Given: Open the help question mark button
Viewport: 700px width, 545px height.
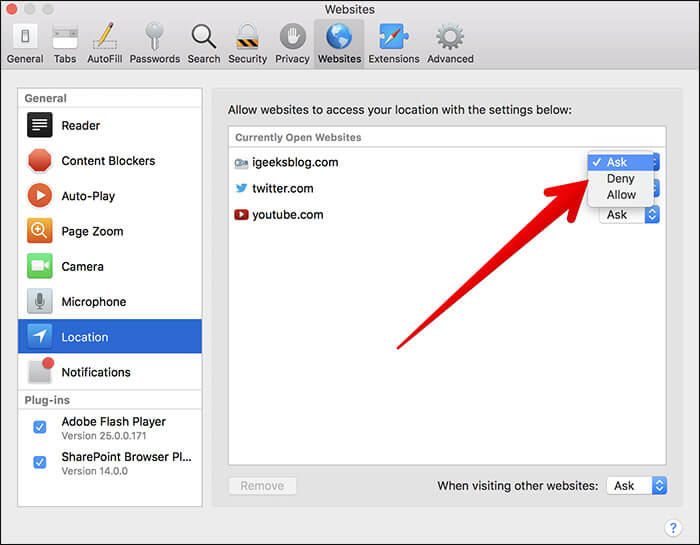Looking at the screenshot, I should (x=673, y=528).
